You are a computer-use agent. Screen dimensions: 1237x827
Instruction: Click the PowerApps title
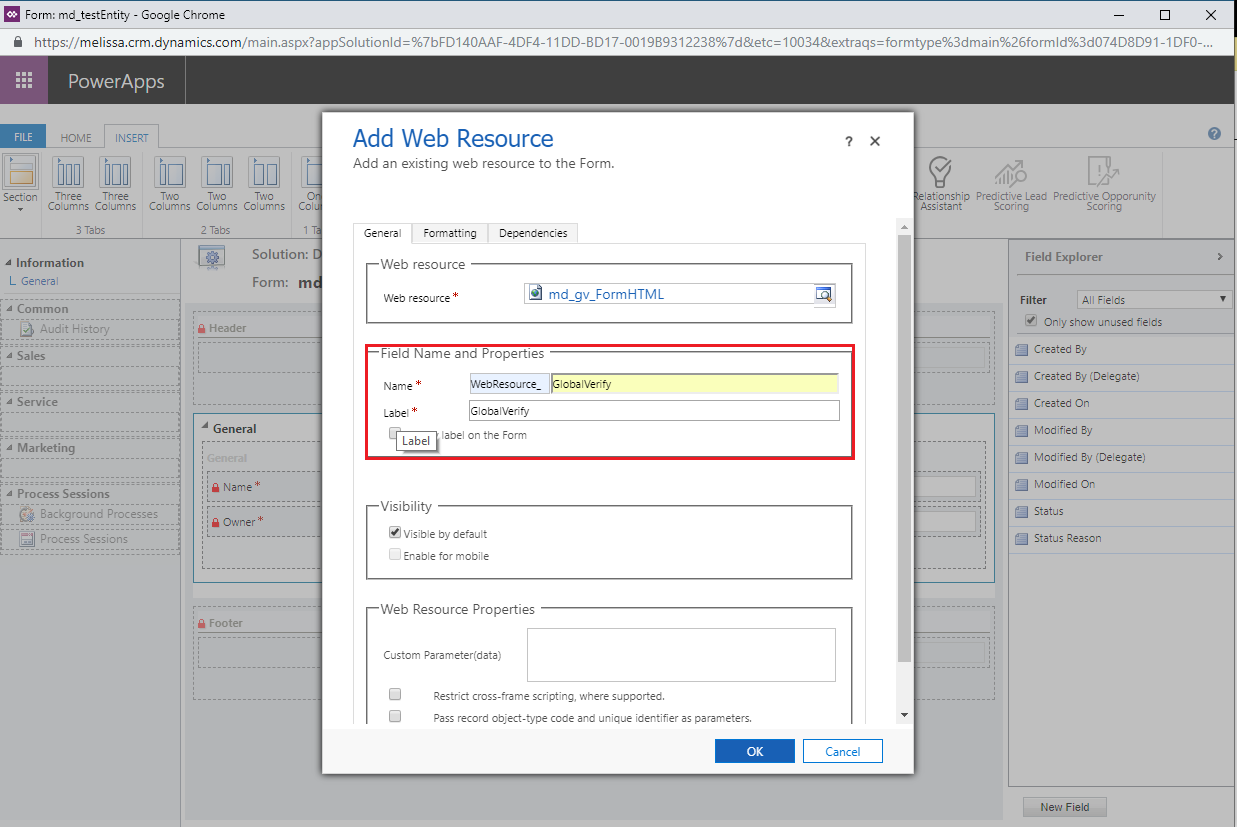coord(116,81)
